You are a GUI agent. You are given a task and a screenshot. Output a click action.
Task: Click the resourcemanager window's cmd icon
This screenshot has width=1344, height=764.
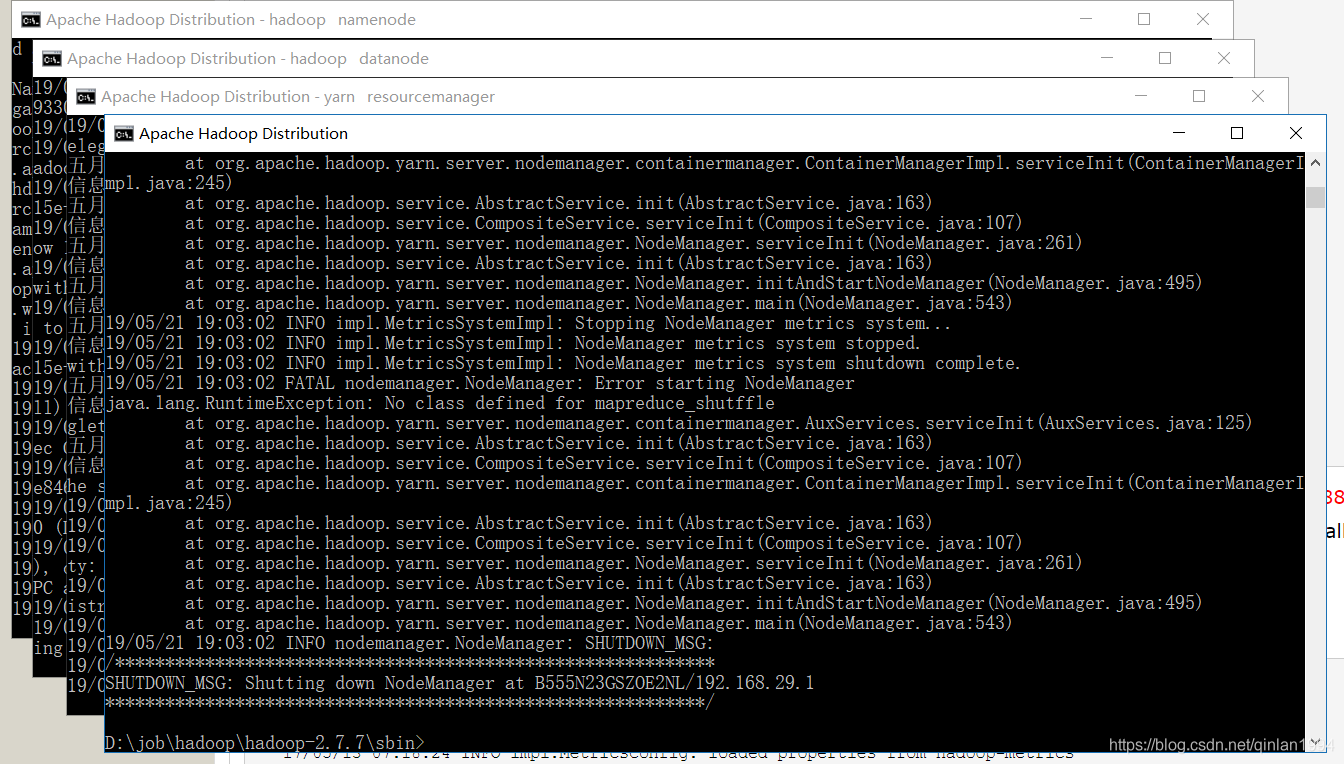86,97
